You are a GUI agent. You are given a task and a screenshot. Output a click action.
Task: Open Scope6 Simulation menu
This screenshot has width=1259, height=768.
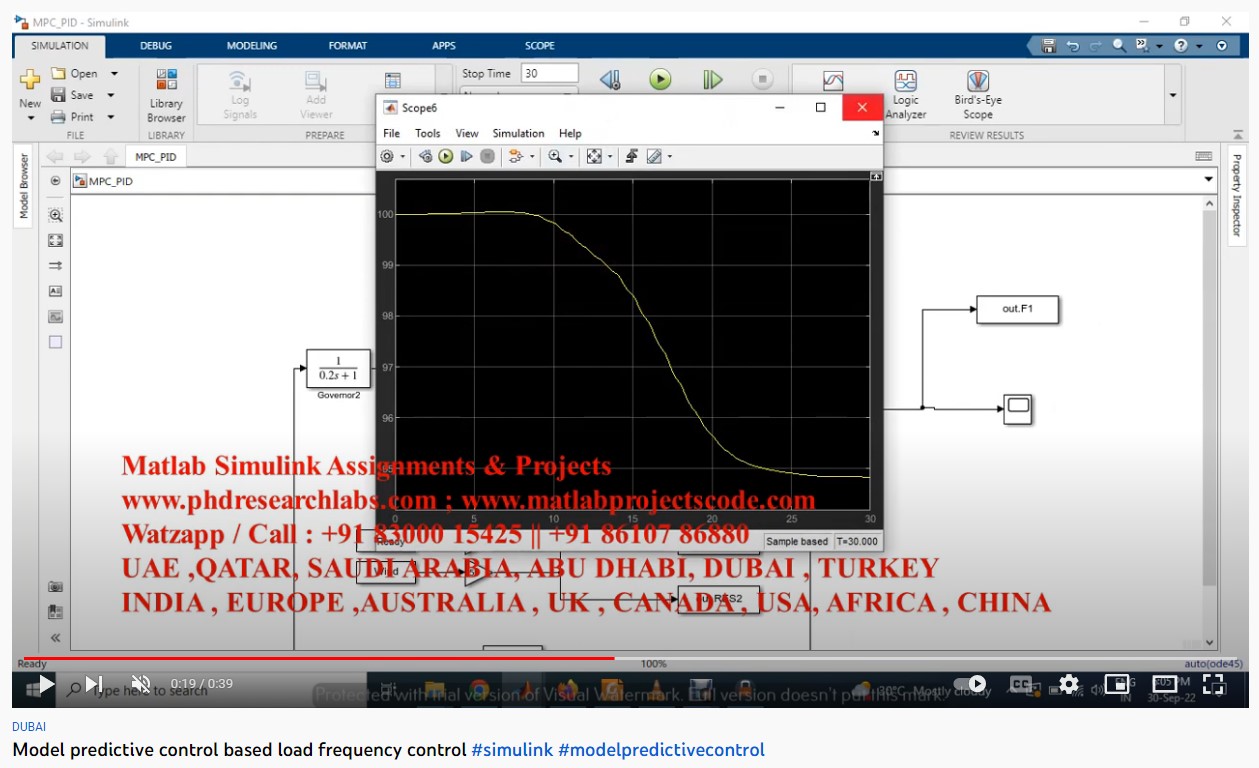click(x=518, y=133)
